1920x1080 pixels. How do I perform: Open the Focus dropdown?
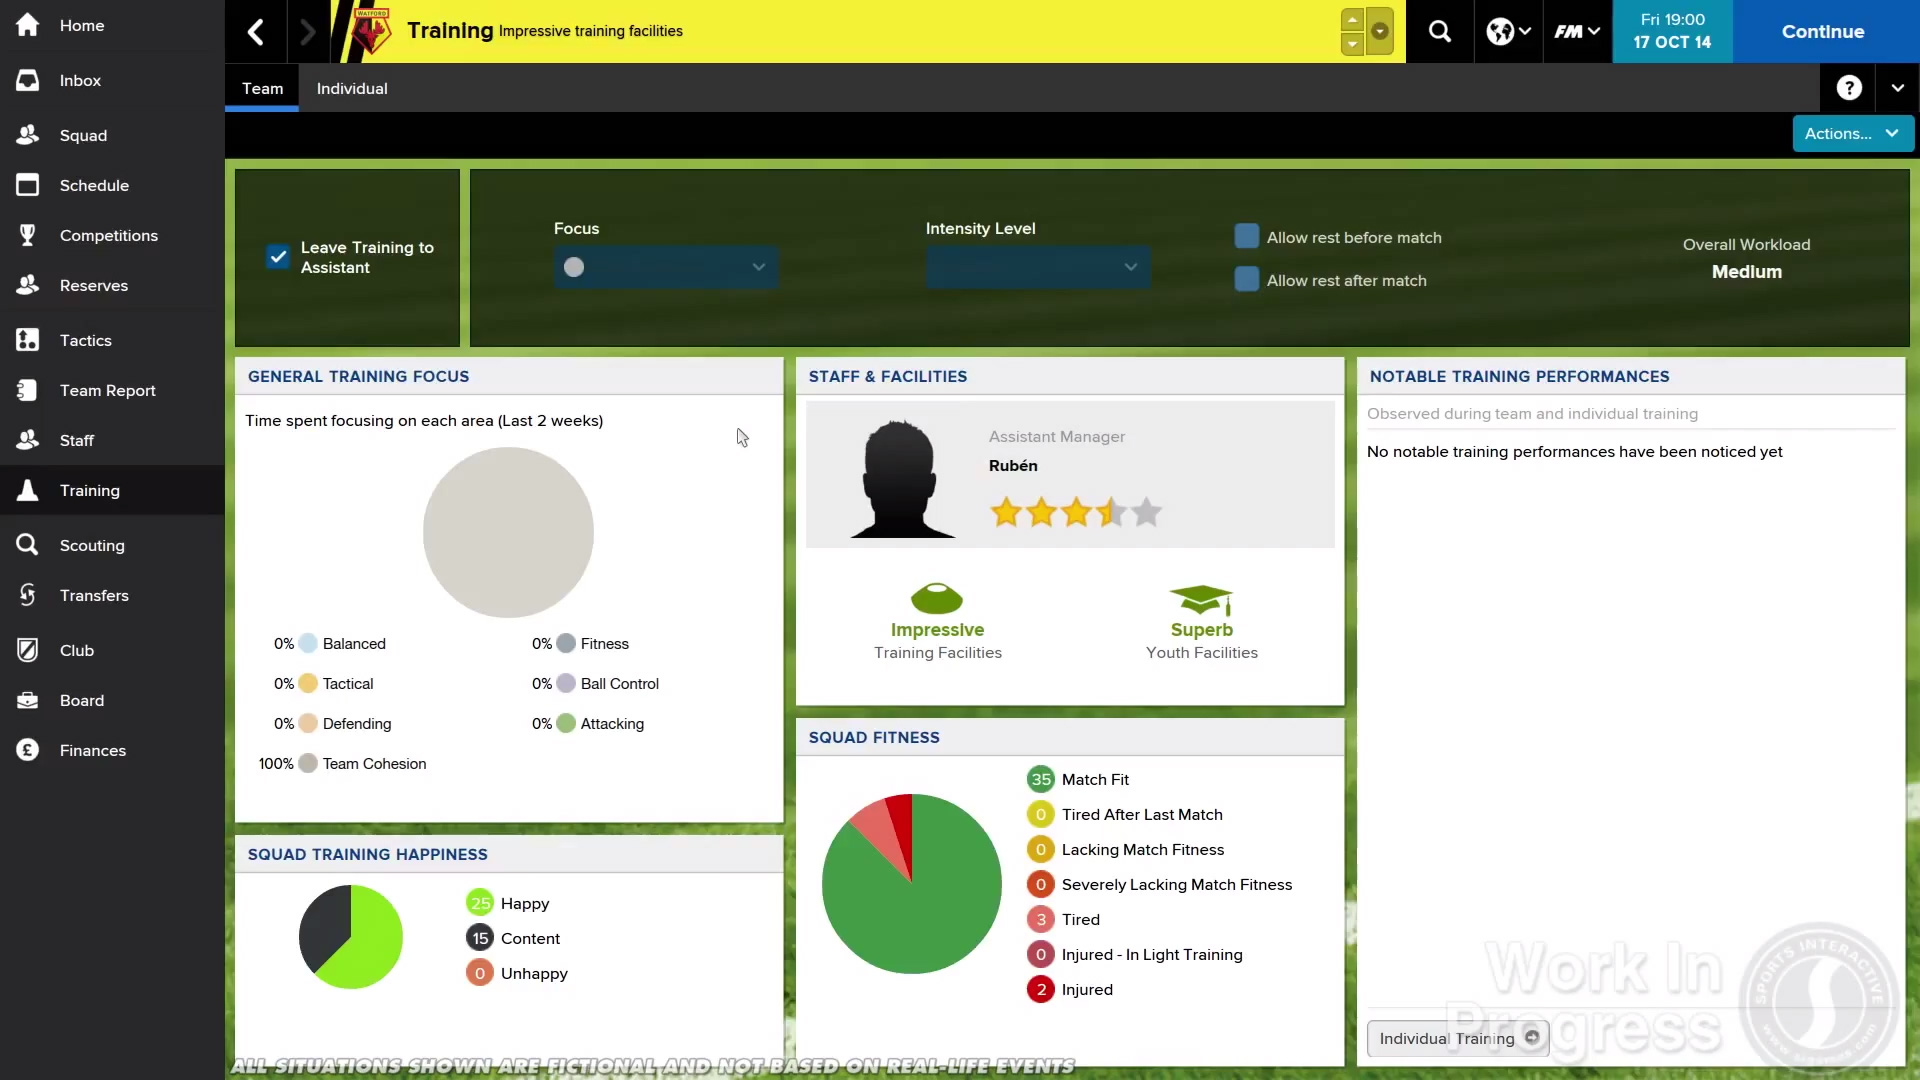pyautogui.click(x=665, y=267)
